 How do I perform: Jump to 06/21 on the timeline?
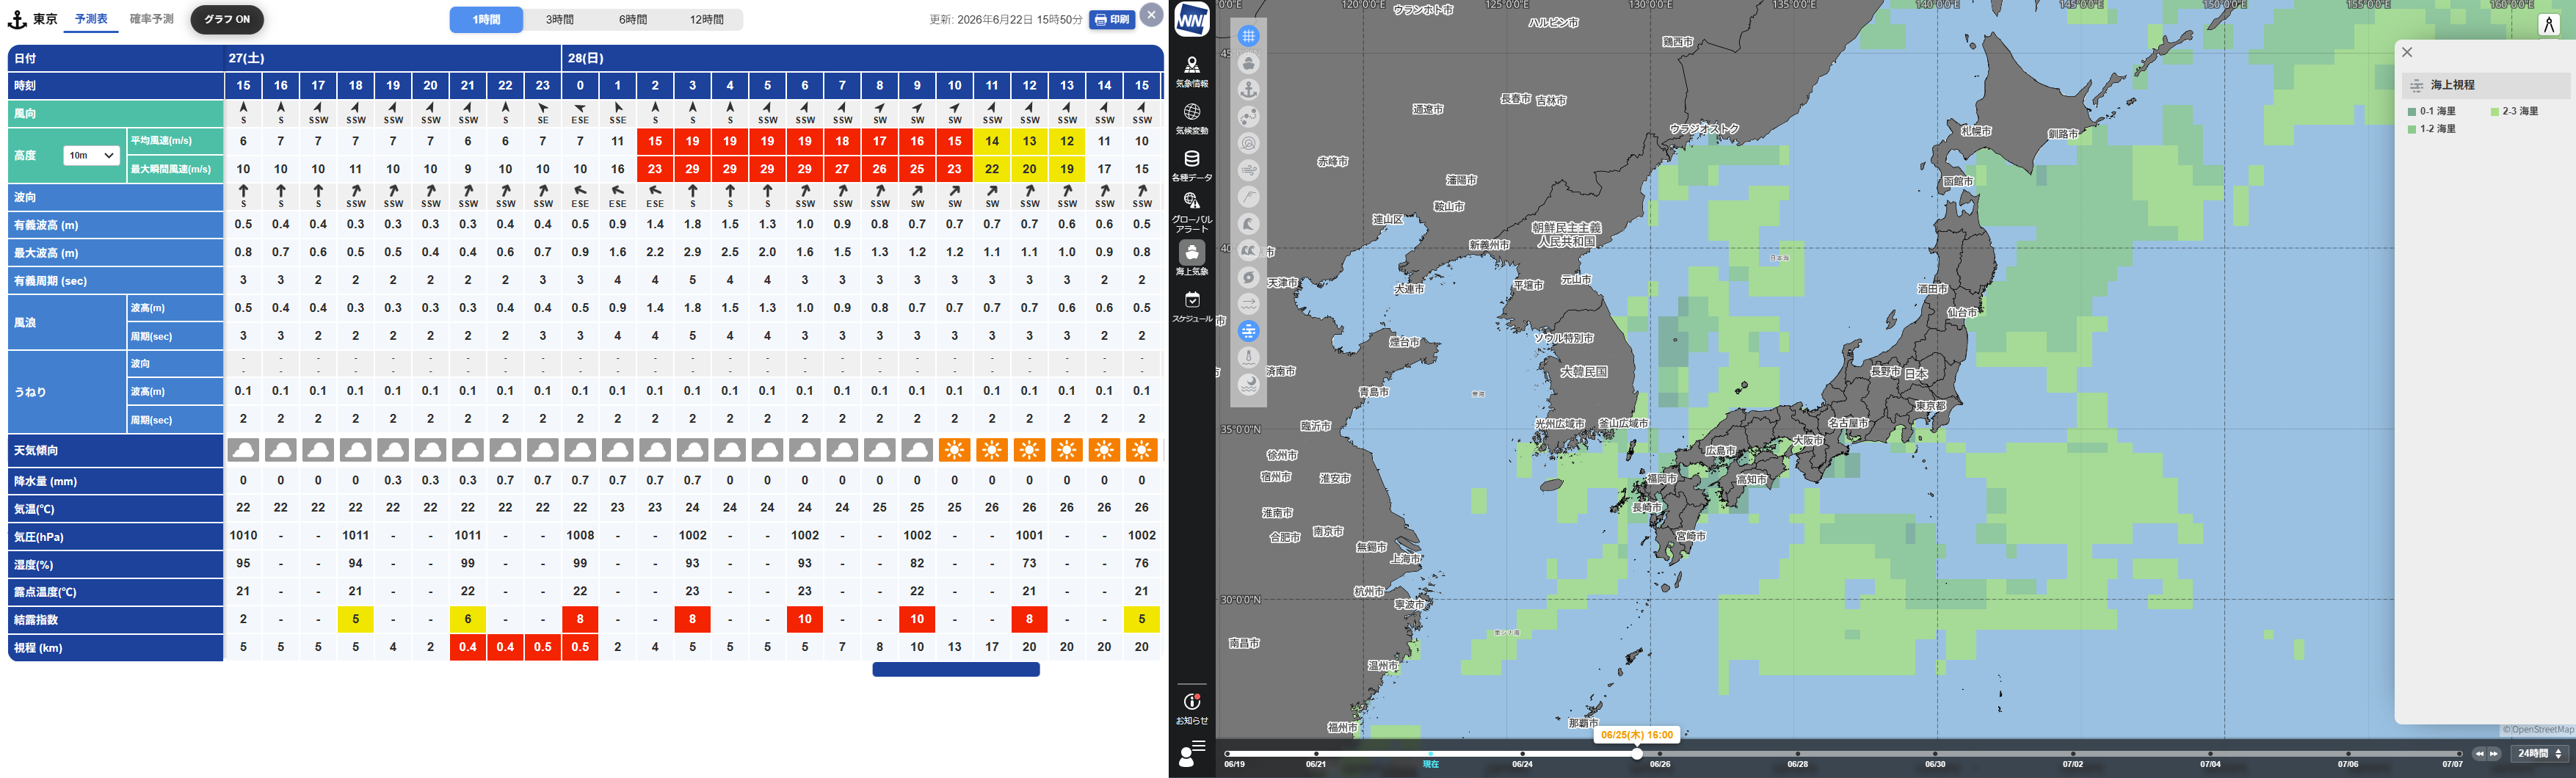[1316, 764]
